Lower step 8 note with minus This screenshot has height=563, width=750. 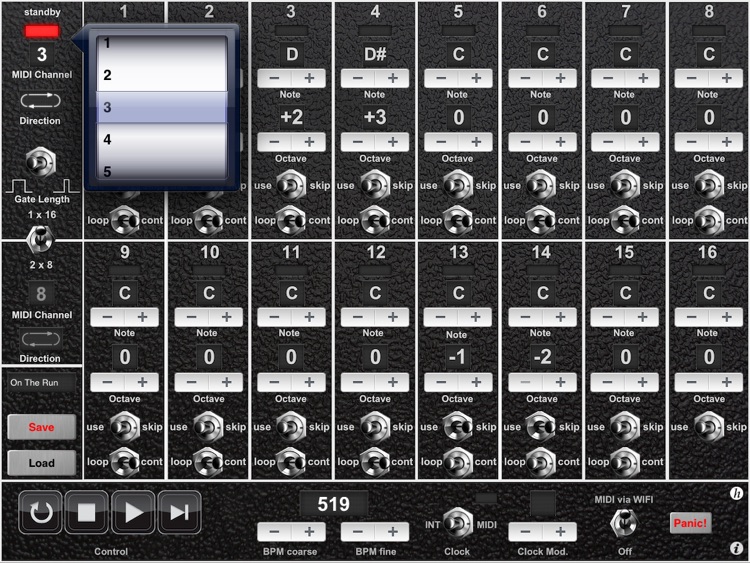coord(691,78)
